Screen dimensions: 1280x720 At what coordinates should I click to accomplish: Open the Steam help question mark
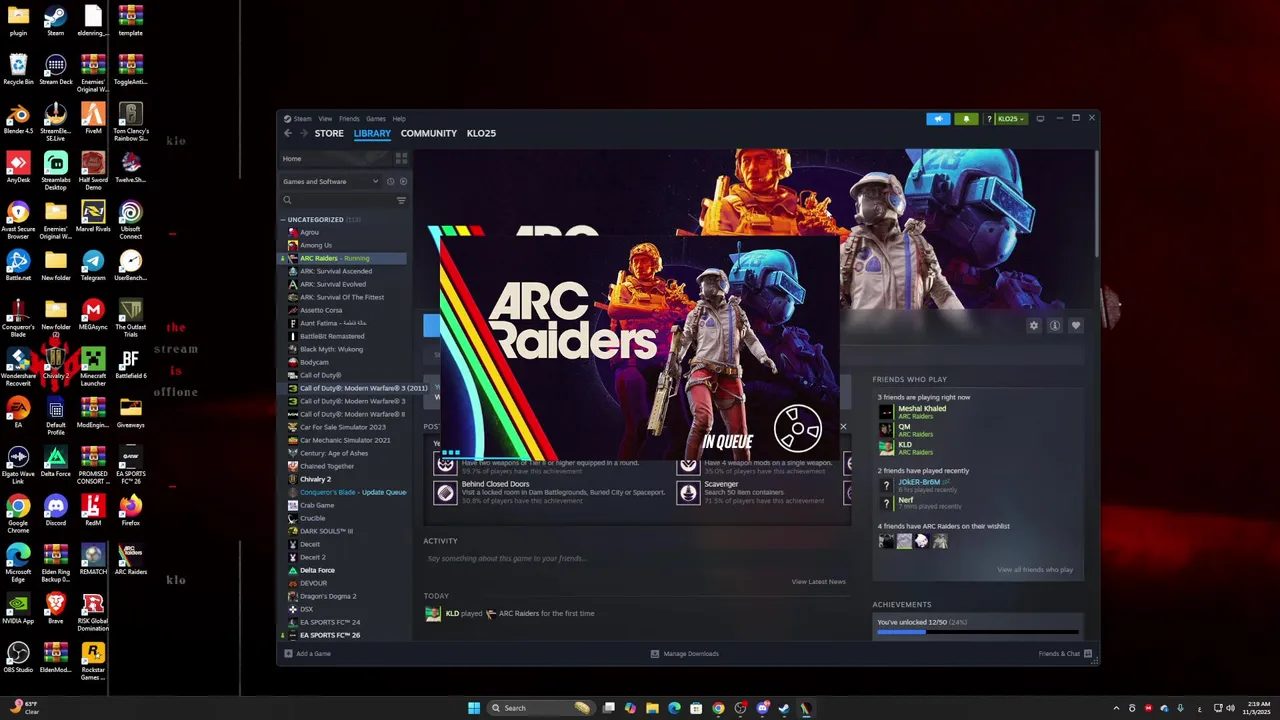(x=988, y=119)
